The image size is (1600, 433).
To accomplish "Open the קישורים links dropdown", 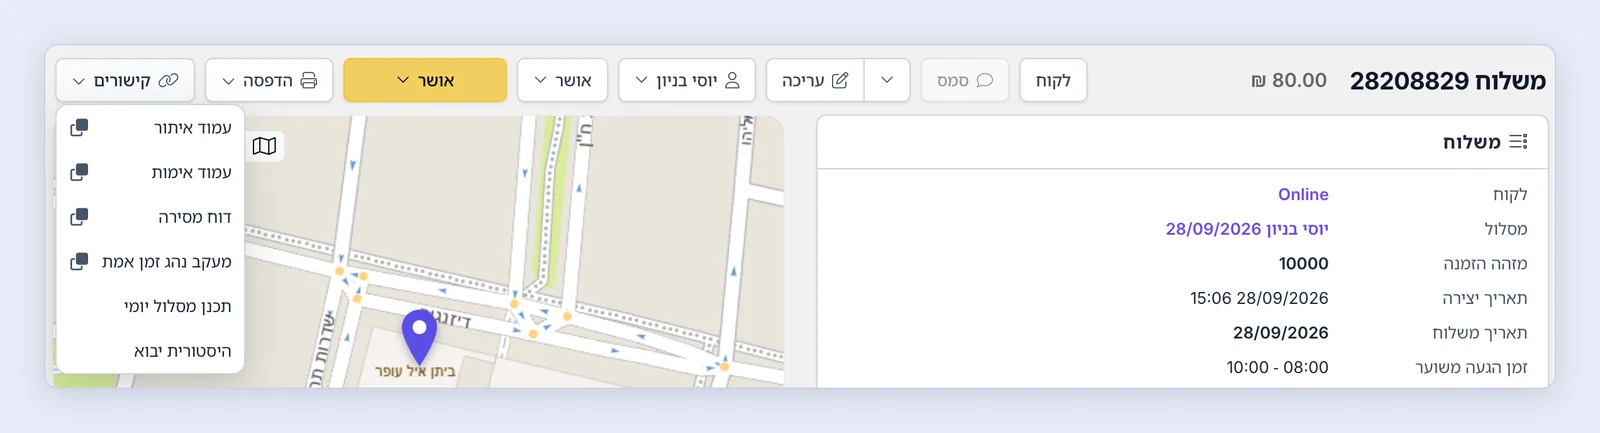I will [x=125, y=80].
